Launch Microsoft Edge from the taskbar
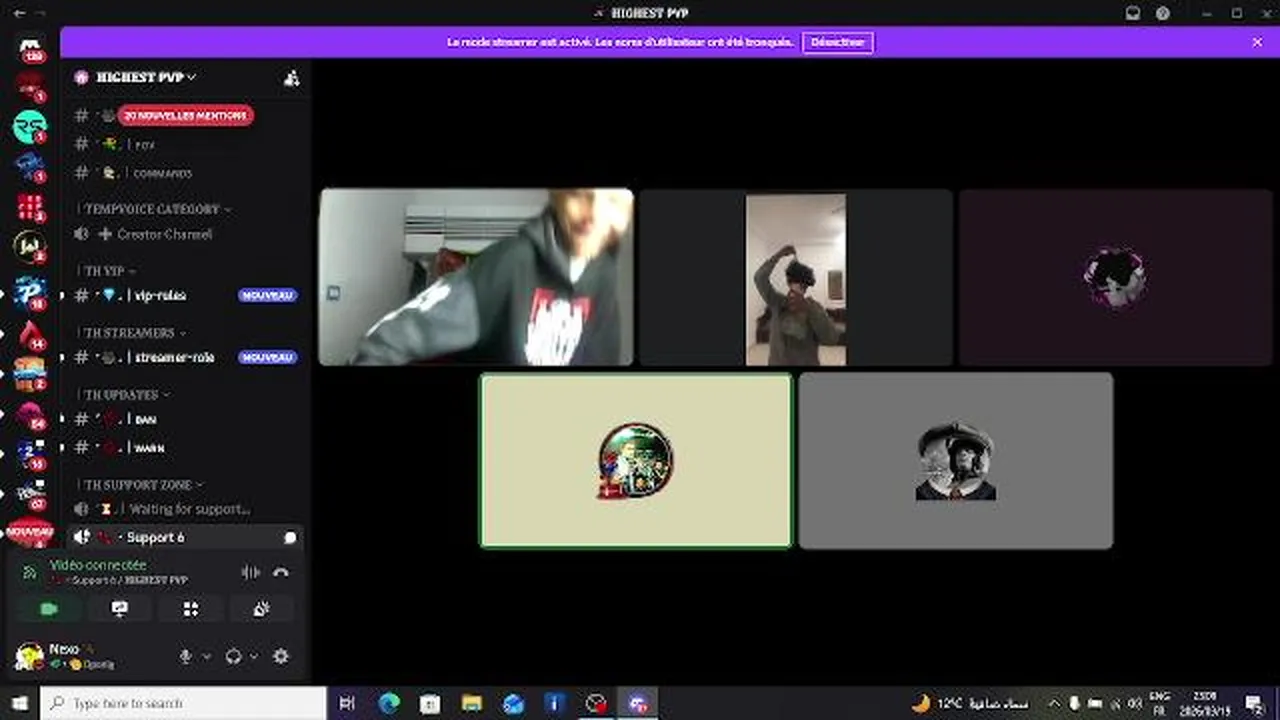 click(x=389, y=703)
